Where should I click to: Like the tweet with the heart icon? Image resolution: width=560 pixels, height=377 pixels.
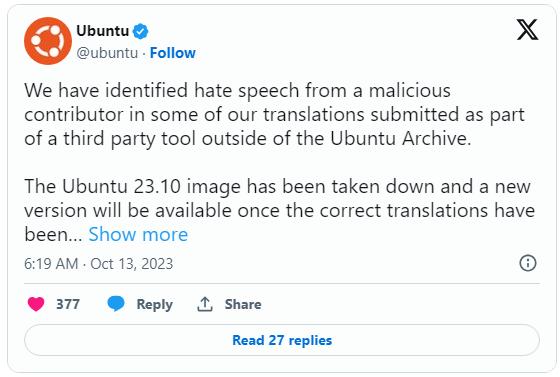[x=36, y=304]
